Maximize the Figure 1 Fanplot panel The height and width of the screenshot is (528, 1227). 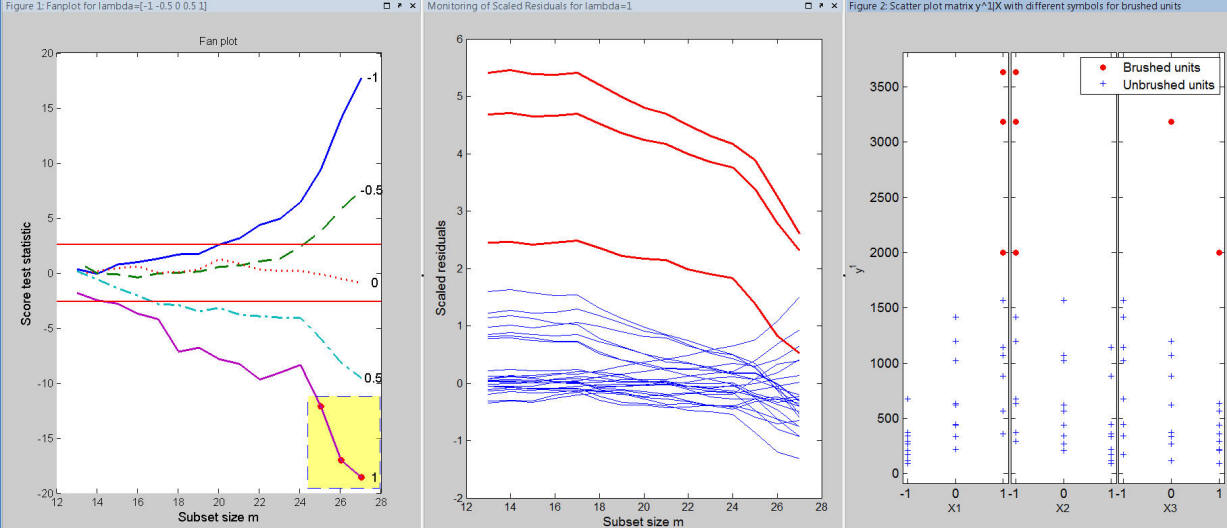tap(387, 6)
